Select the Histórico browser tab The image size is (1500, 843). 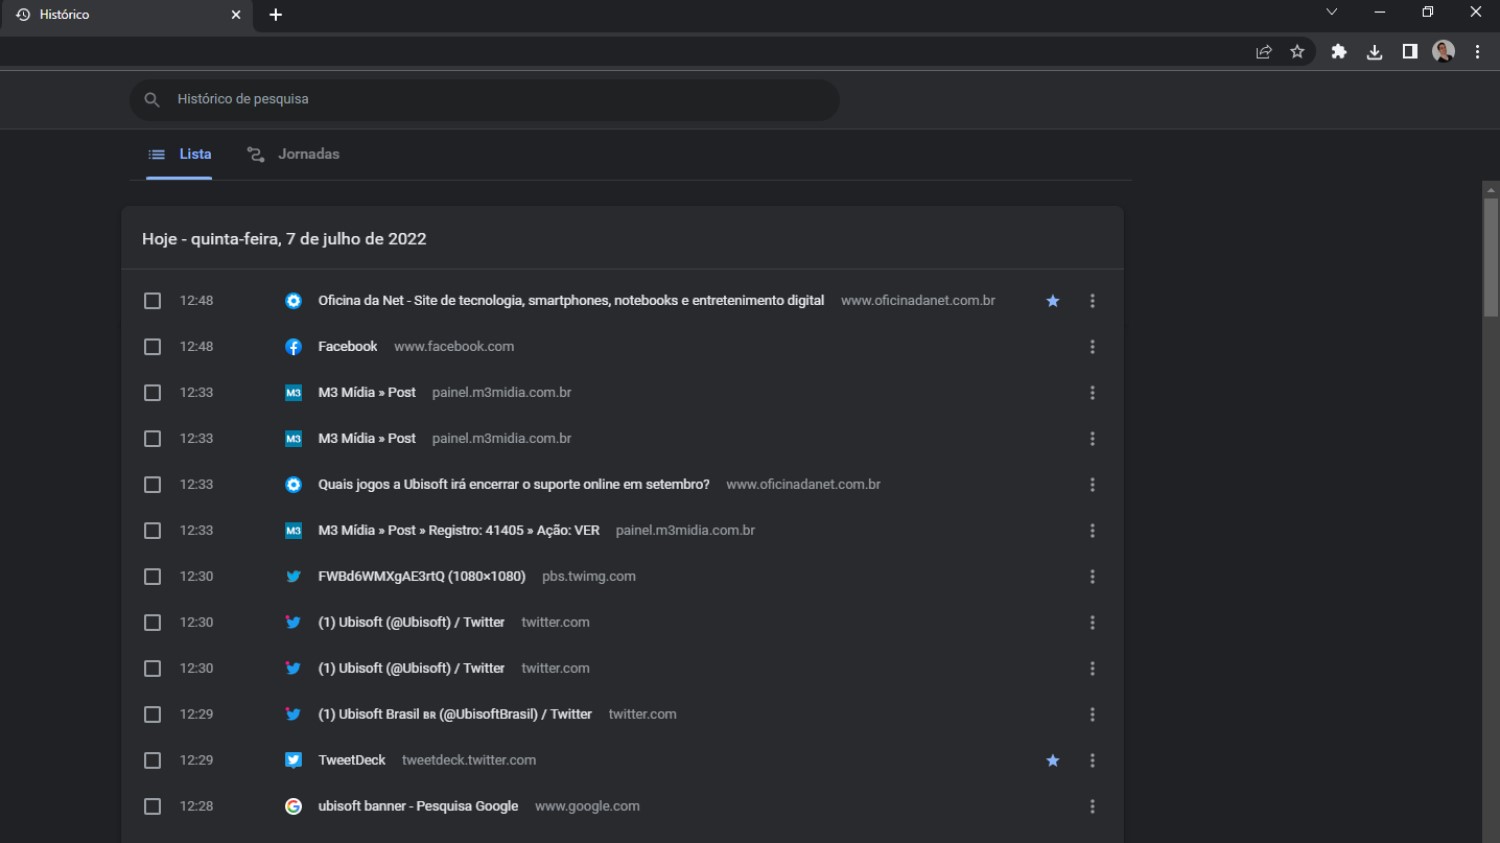click(127, 15)
